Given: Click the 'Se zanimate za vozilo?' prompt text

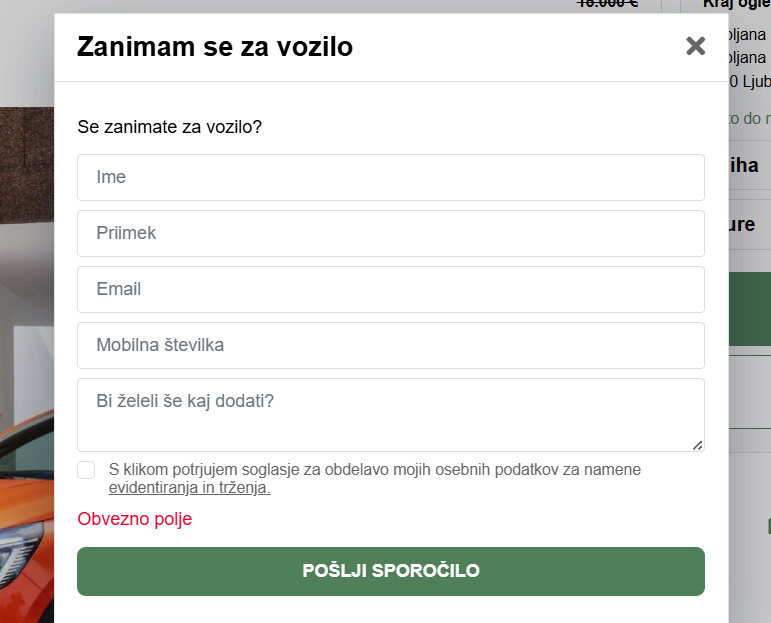Looking at the screenshot, I should click(x=169, y=127).
